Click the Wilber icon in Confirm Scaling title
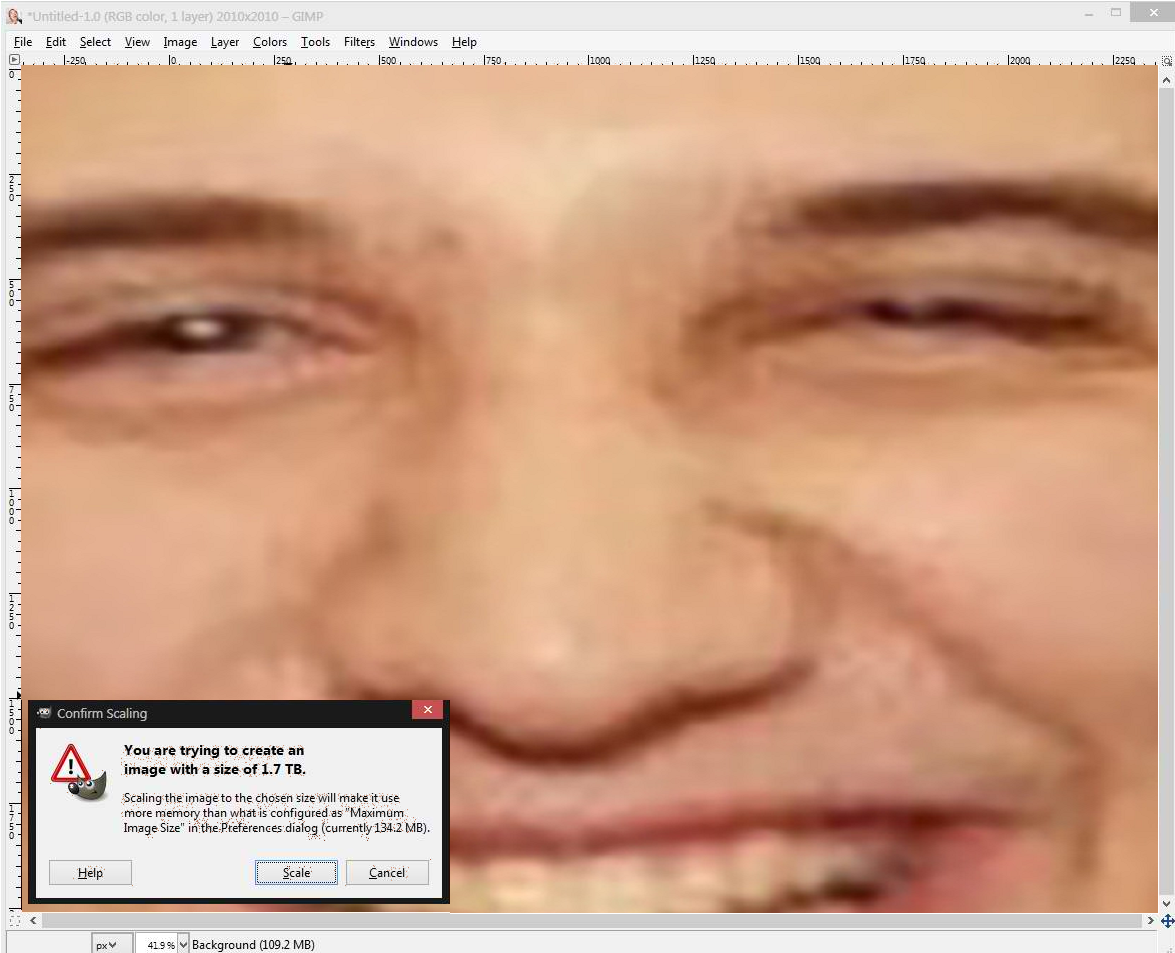The image size is (1175, 953). pyautogui.click(x=44, y=713)
